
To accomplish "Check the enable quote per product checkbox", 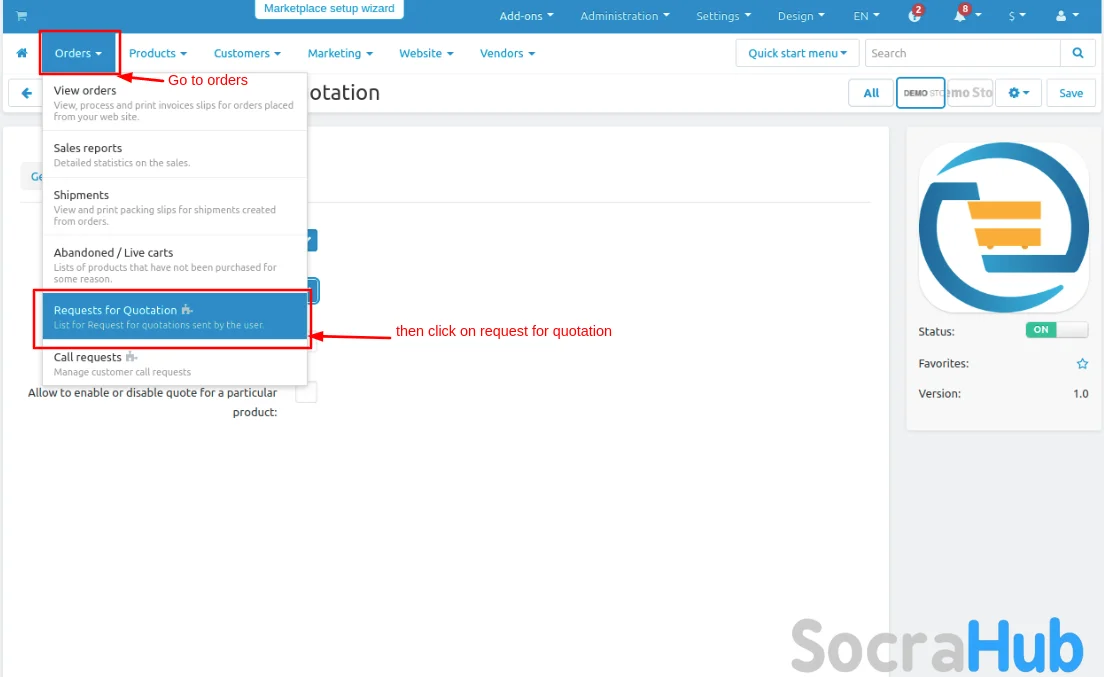I will tap(306, 393).
